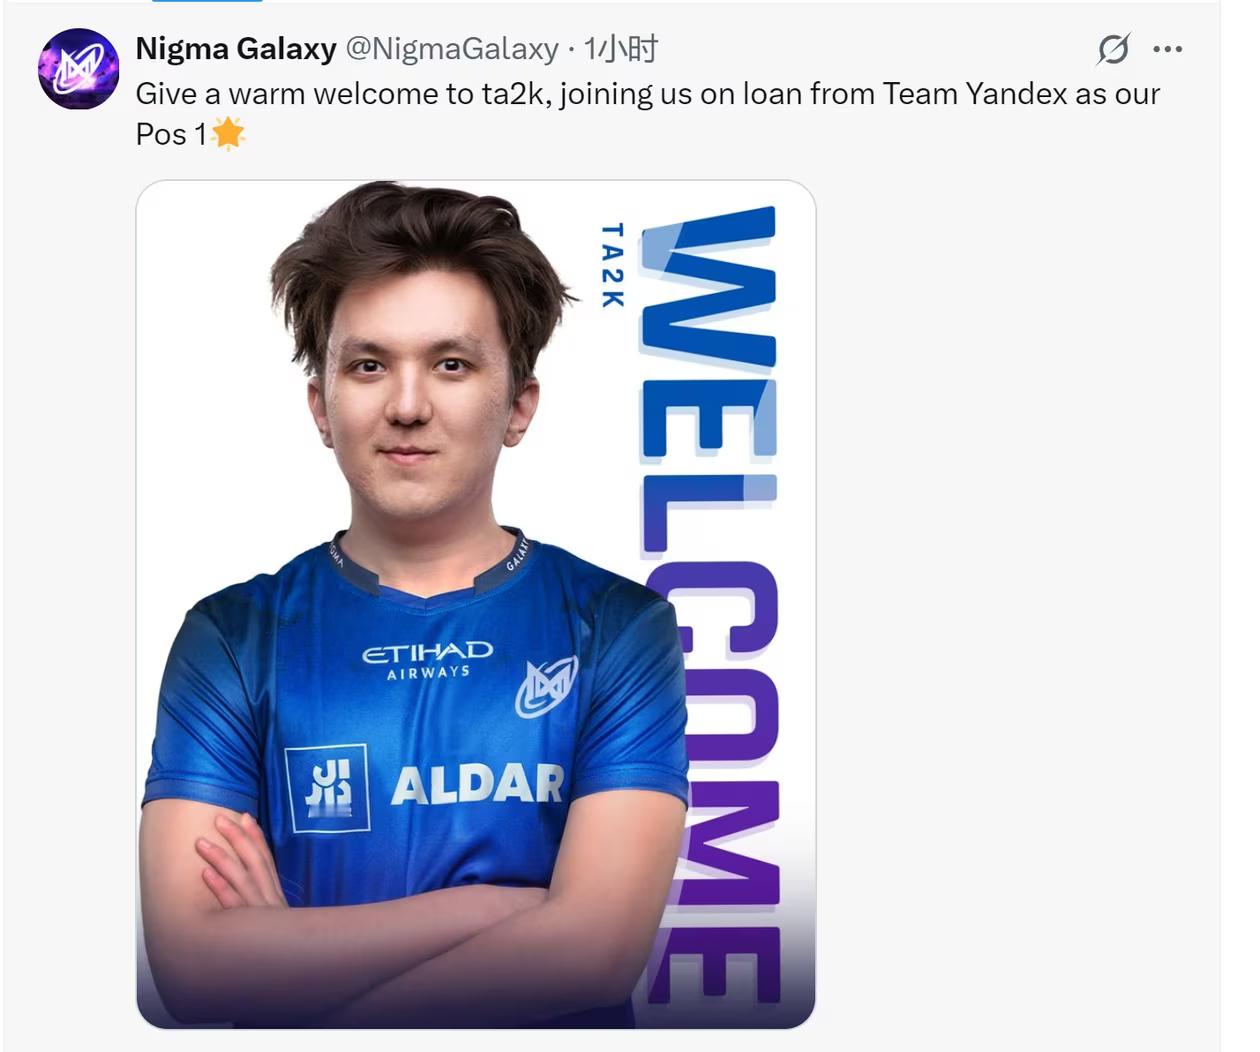Click the star emoji after Pos 1
This screenshot has height=1052, width=1260.
coord(228,133)
